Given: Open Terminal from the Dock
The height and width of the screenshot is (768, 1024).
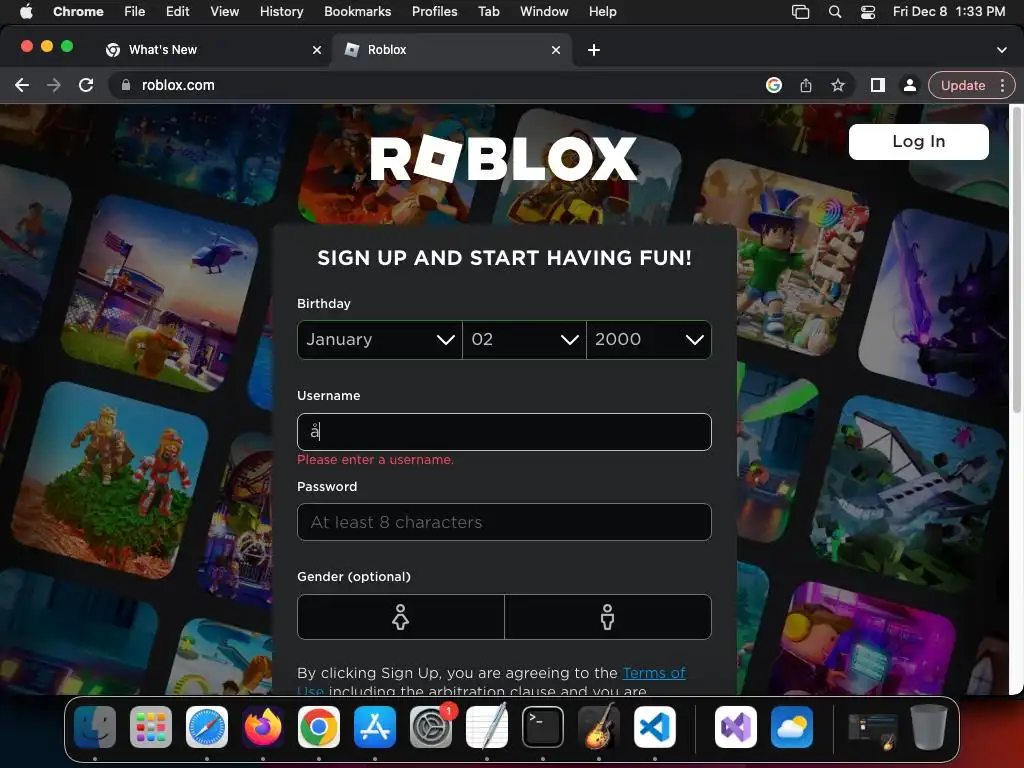Looking at the screenshot, I should [x=543, y=727].
